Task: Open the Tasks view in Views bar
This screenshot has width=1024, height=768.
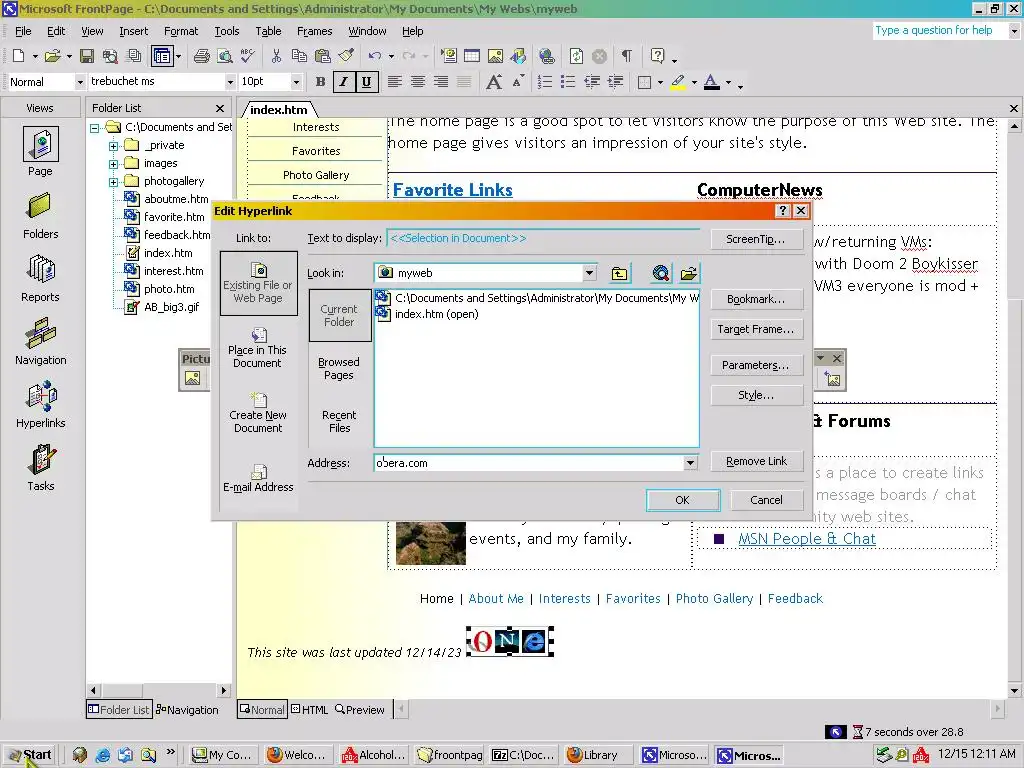Action: coord(40,468)
